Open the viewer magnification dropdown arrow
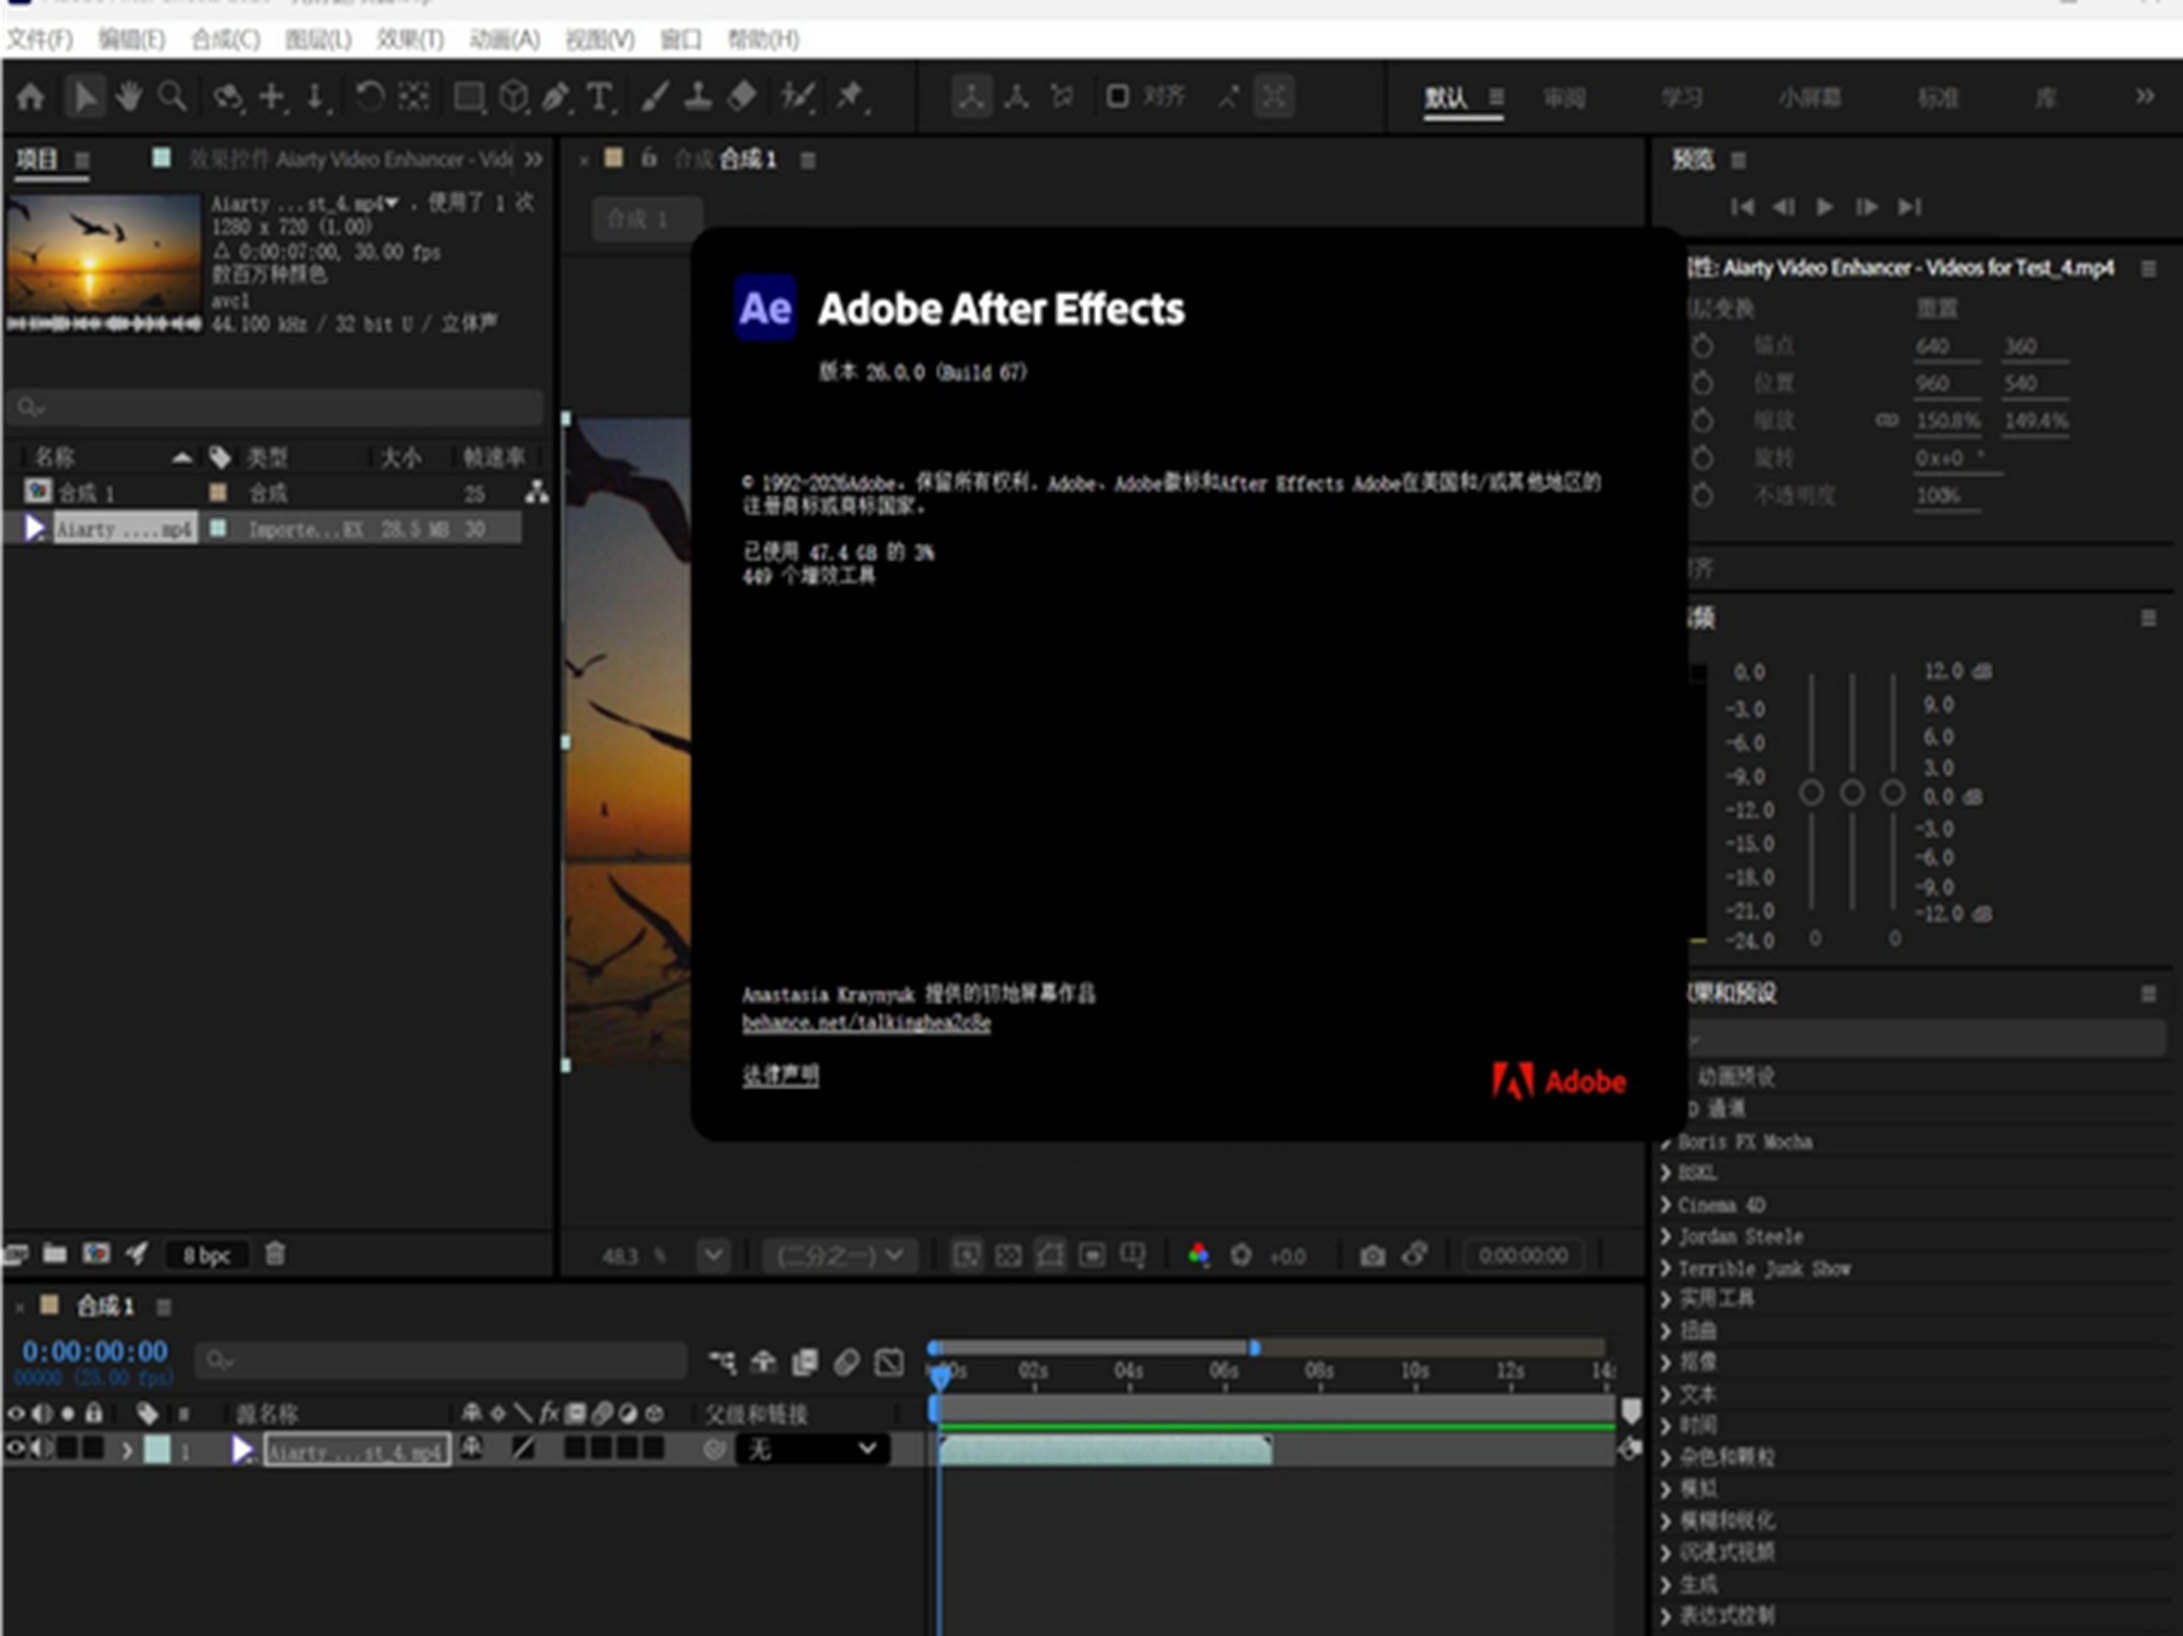Image resolution: width=2183 pixels, height=1636 pixels. (713, 1255)
